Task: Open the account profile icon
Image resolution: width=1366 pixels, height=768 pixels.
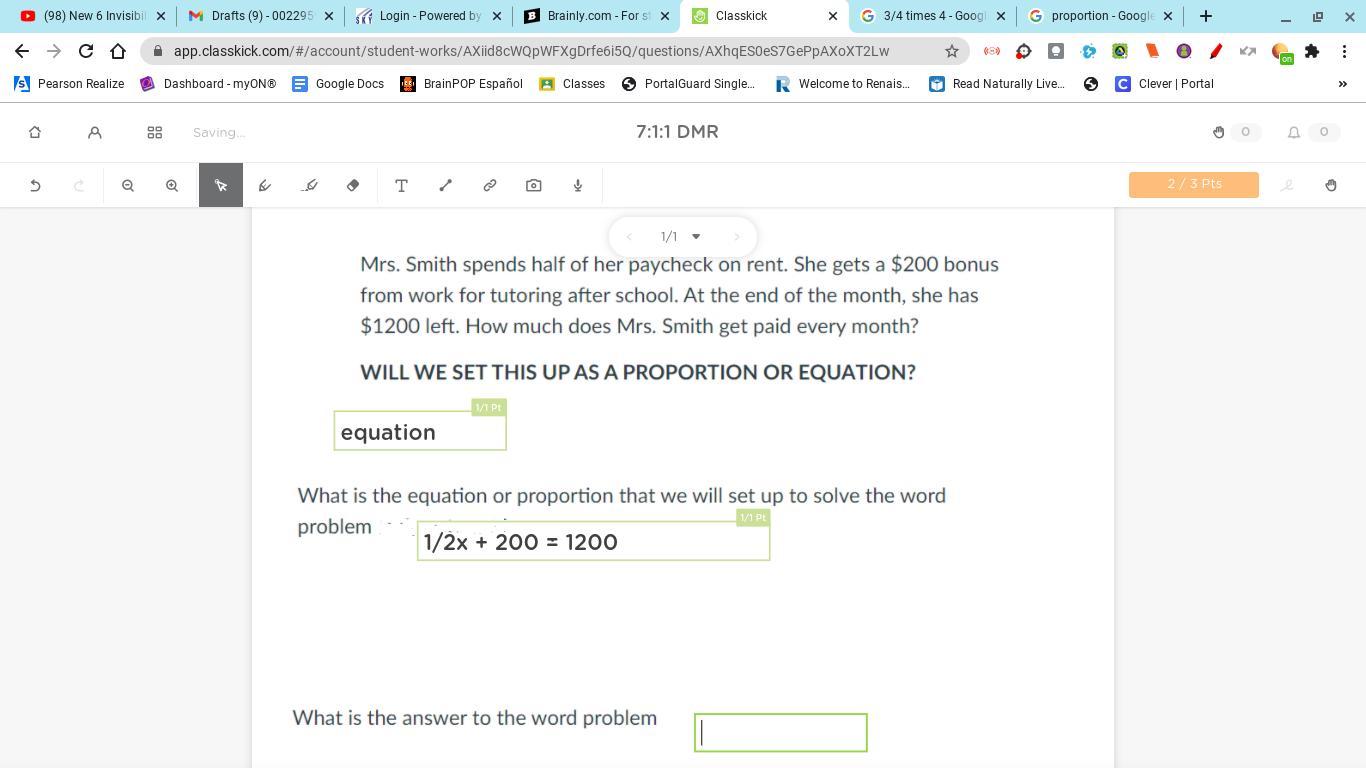Action: point(95,132)
